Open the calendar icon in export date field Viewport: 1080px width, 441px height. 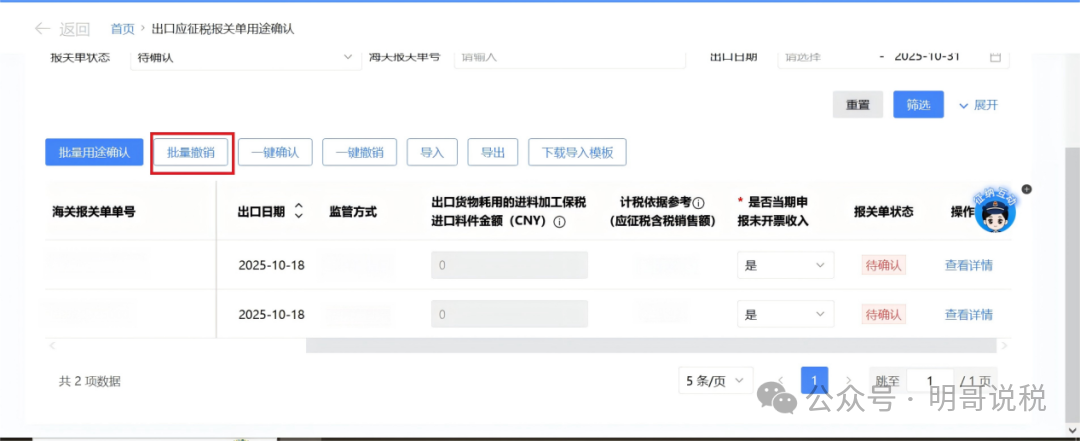(x=995, y=57)
